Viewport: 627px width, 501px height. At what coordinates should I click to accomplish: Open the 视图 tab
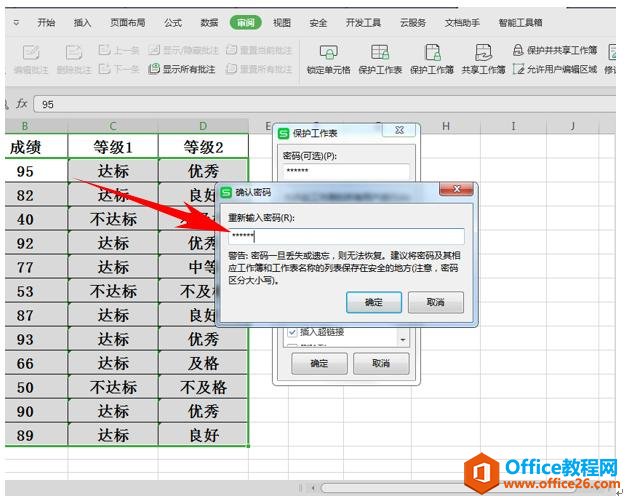282,23
